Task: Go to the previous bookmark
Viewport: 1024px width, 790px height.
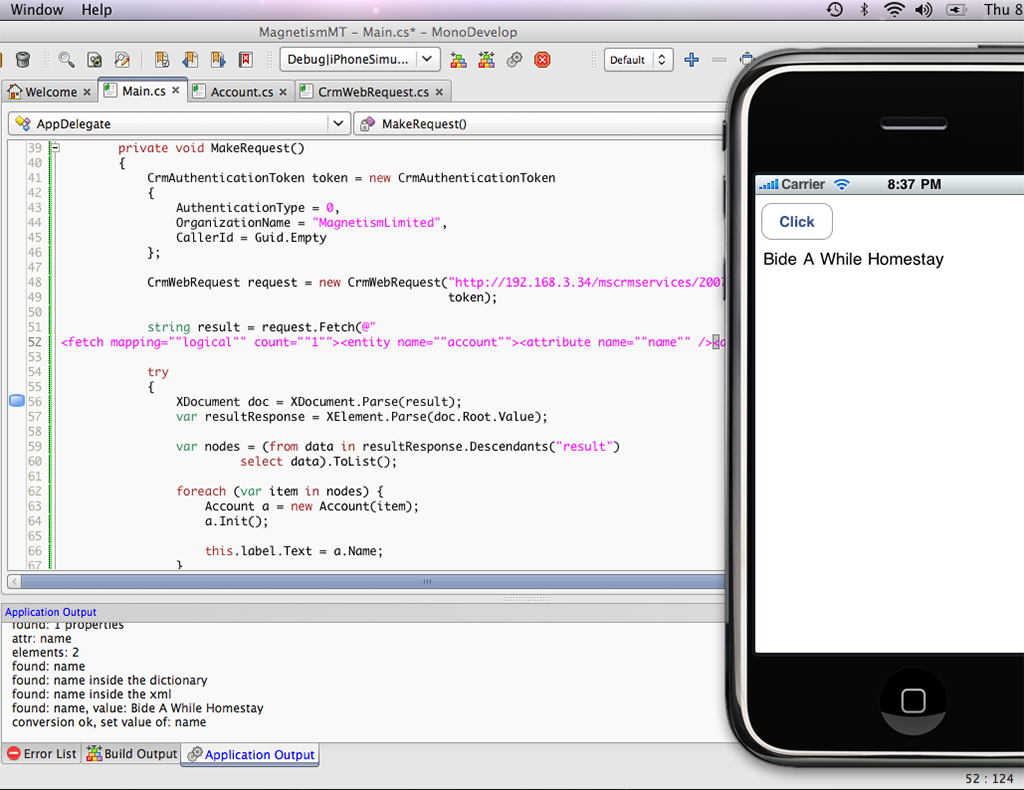Action: coord(189,59)
